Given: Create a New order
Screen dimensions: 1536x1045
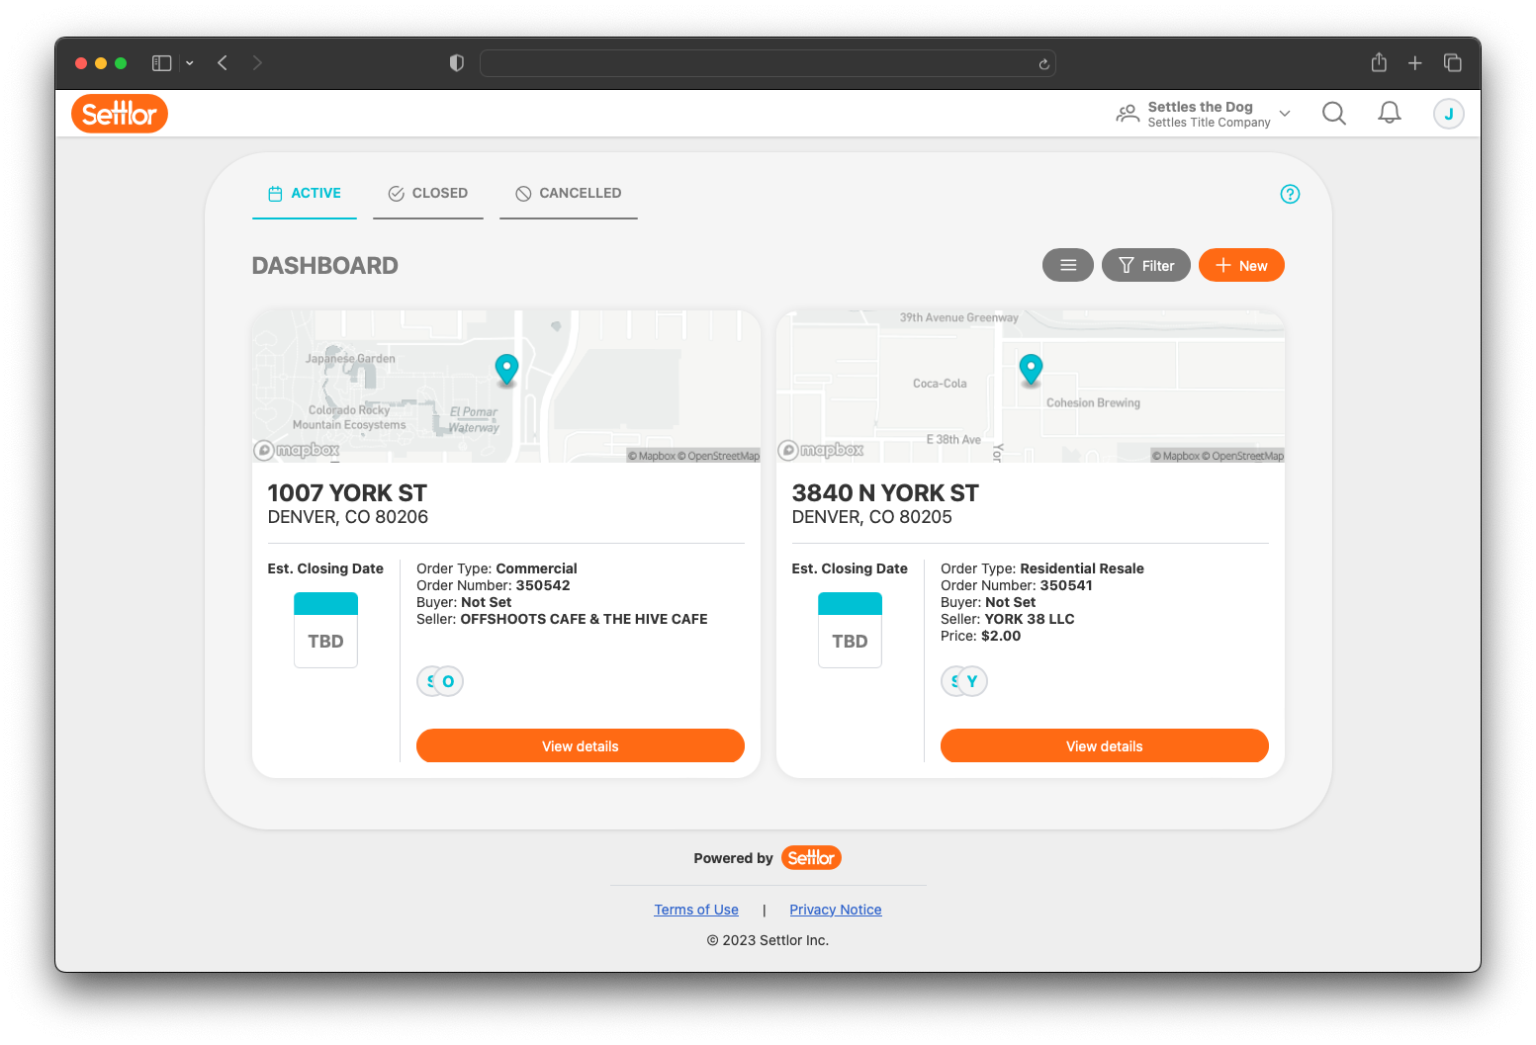Looking at the screenshot, I should coord(1240,265).
